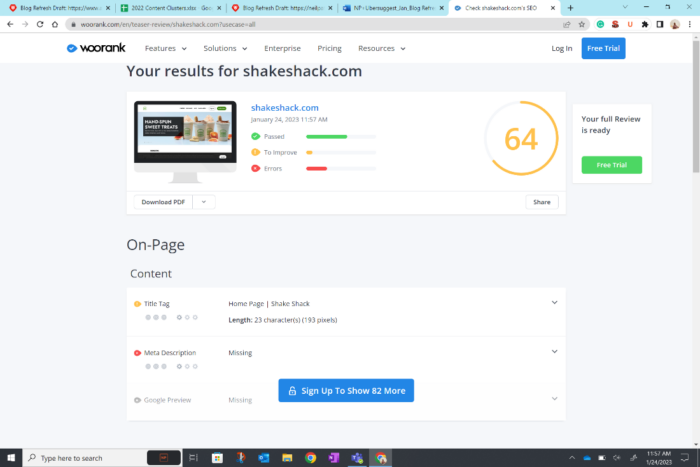This screenshot has height=467, width=700.
Task: Expand the Meta Description row
Action: [554, 352]
